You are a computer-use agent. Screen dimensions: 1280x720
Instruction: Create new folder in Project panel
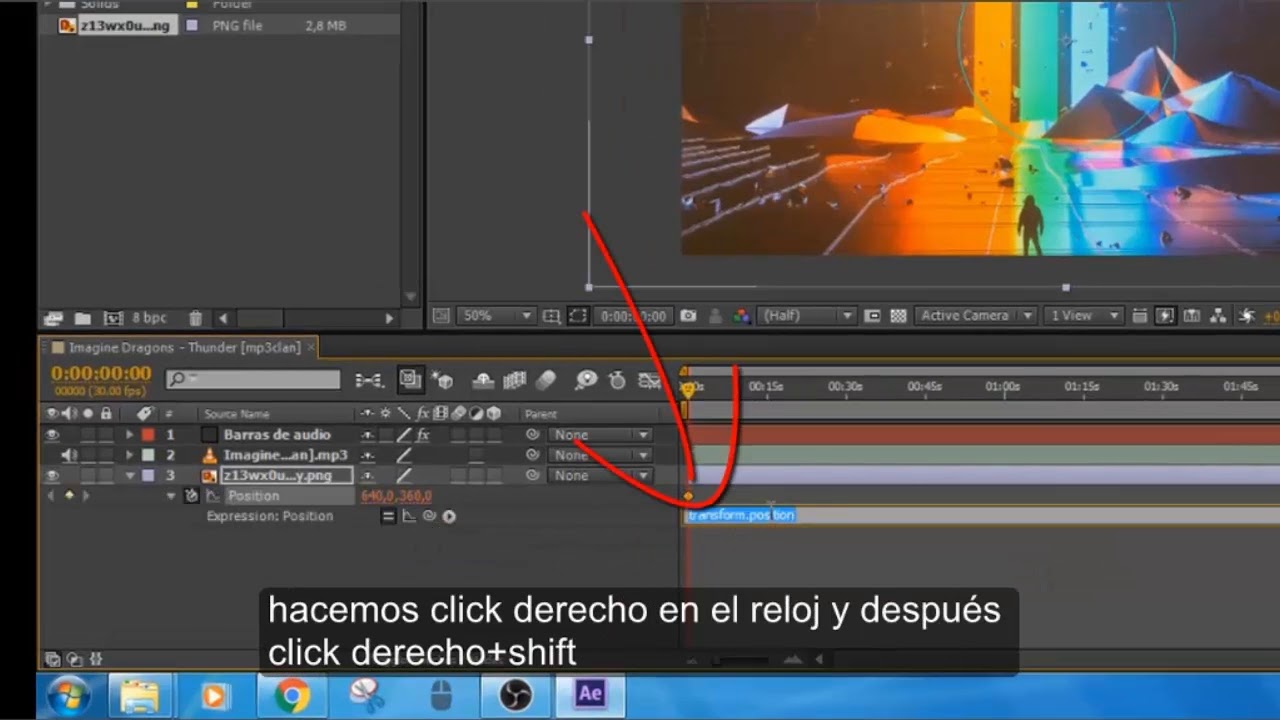83,318
